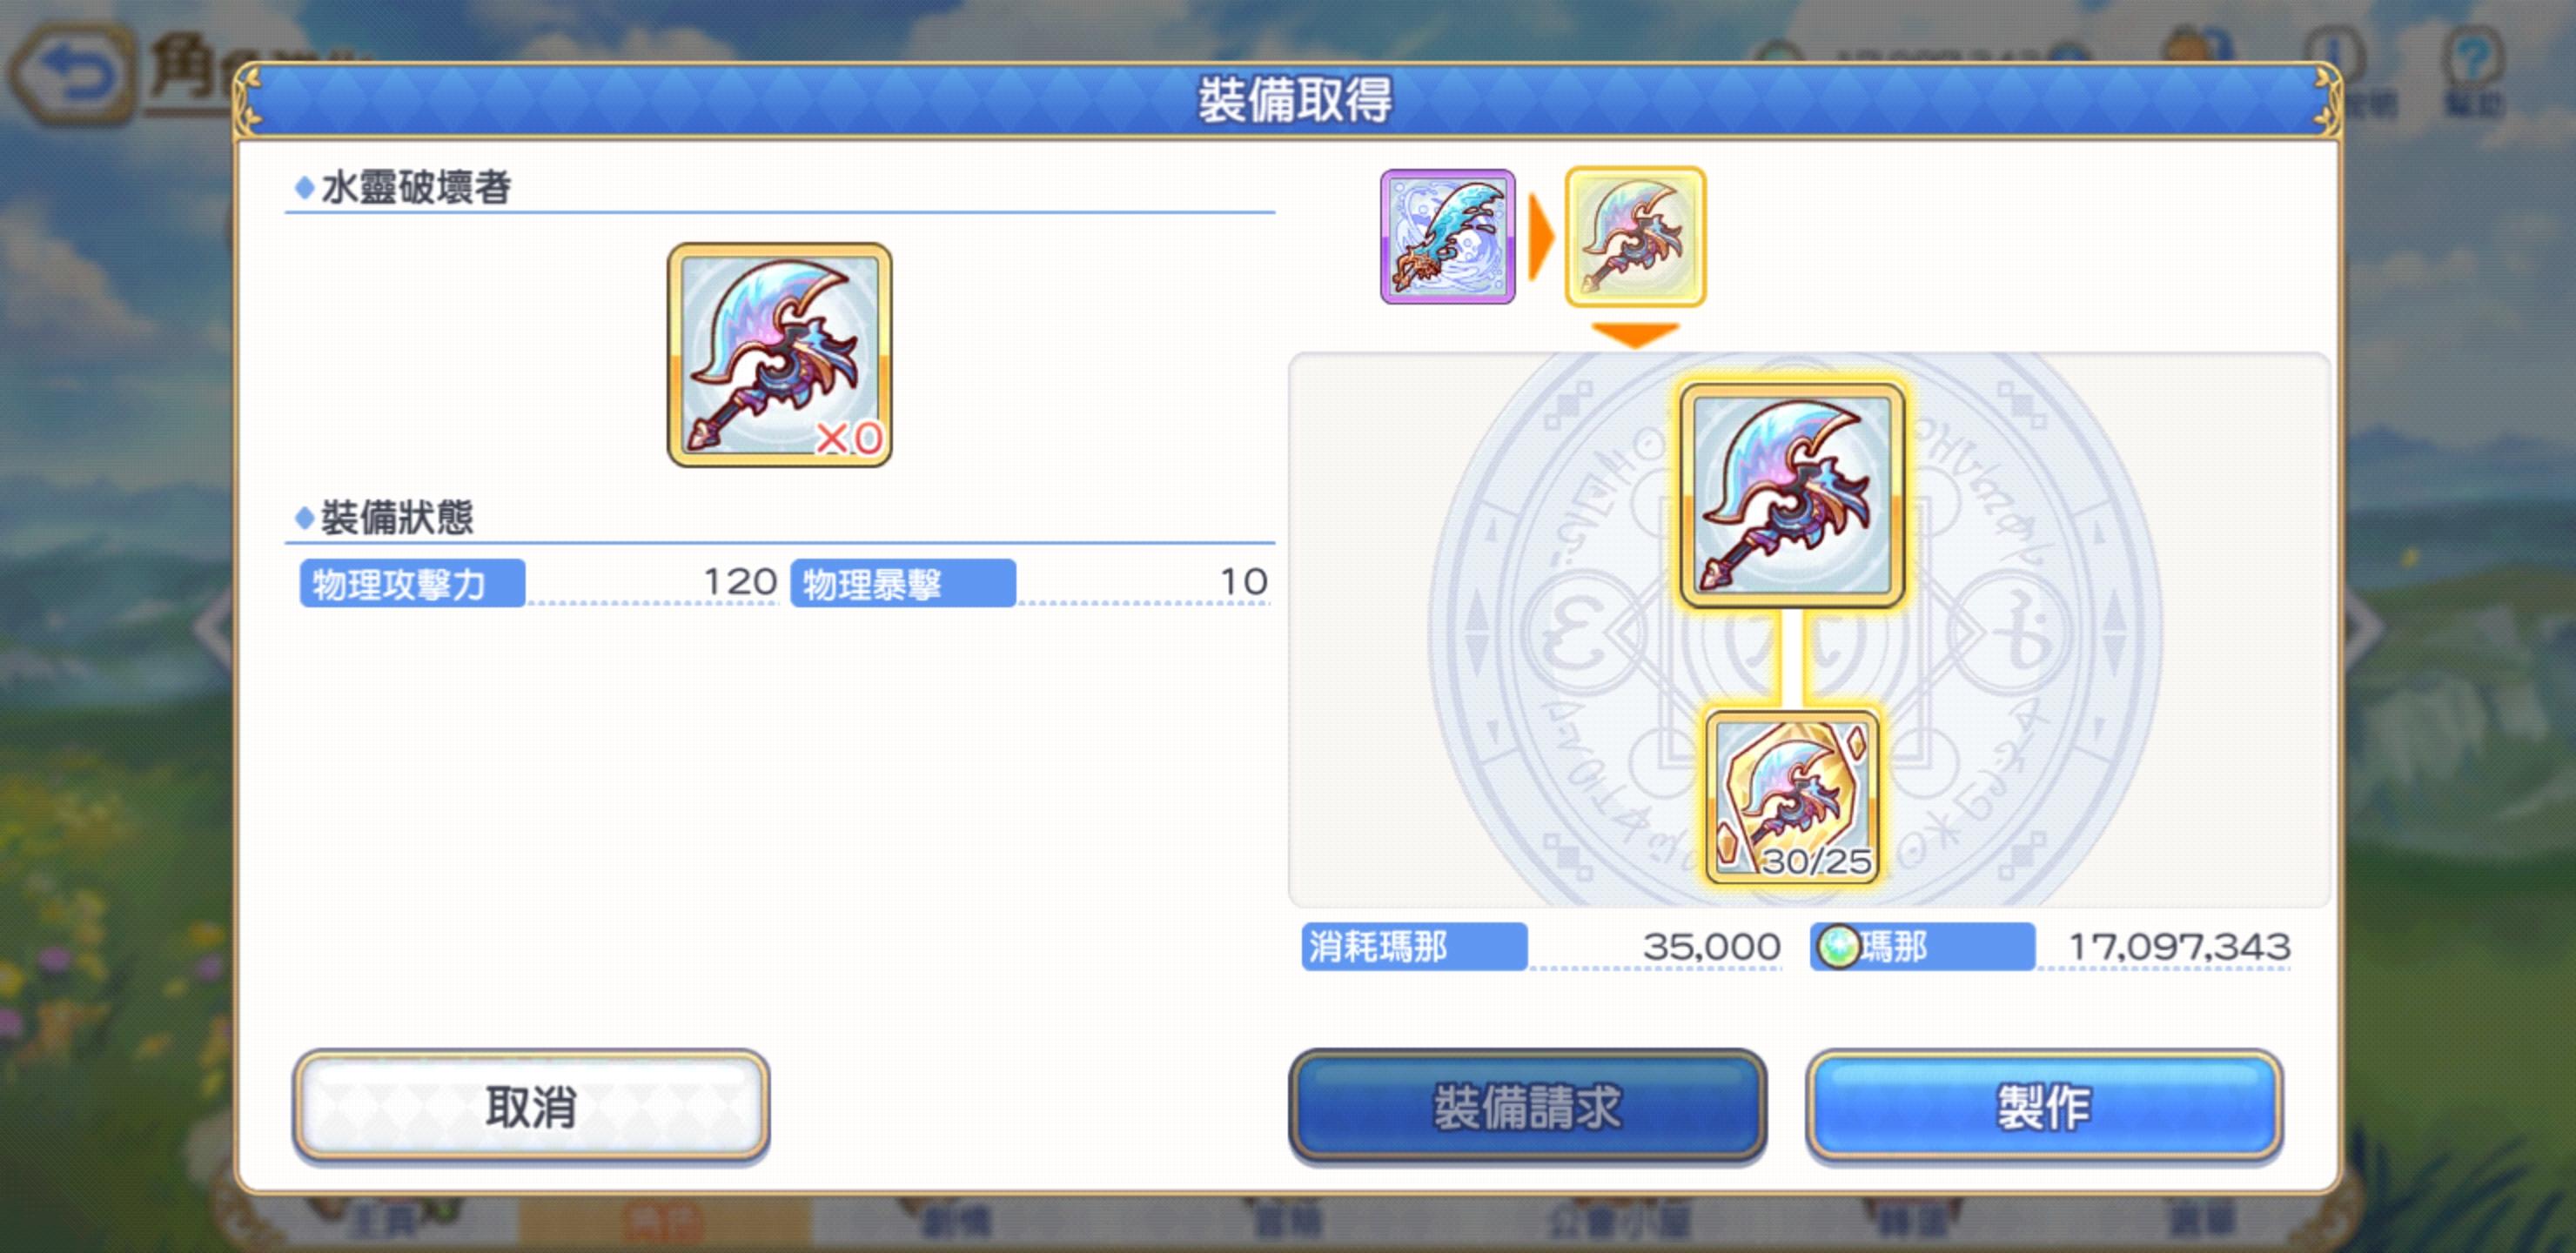This screenshot has height=1253, width=2576.
Task: Click the 水靈破壞者 equipment icon with x0
Action: pyautogui.click(x=779, y=354)
